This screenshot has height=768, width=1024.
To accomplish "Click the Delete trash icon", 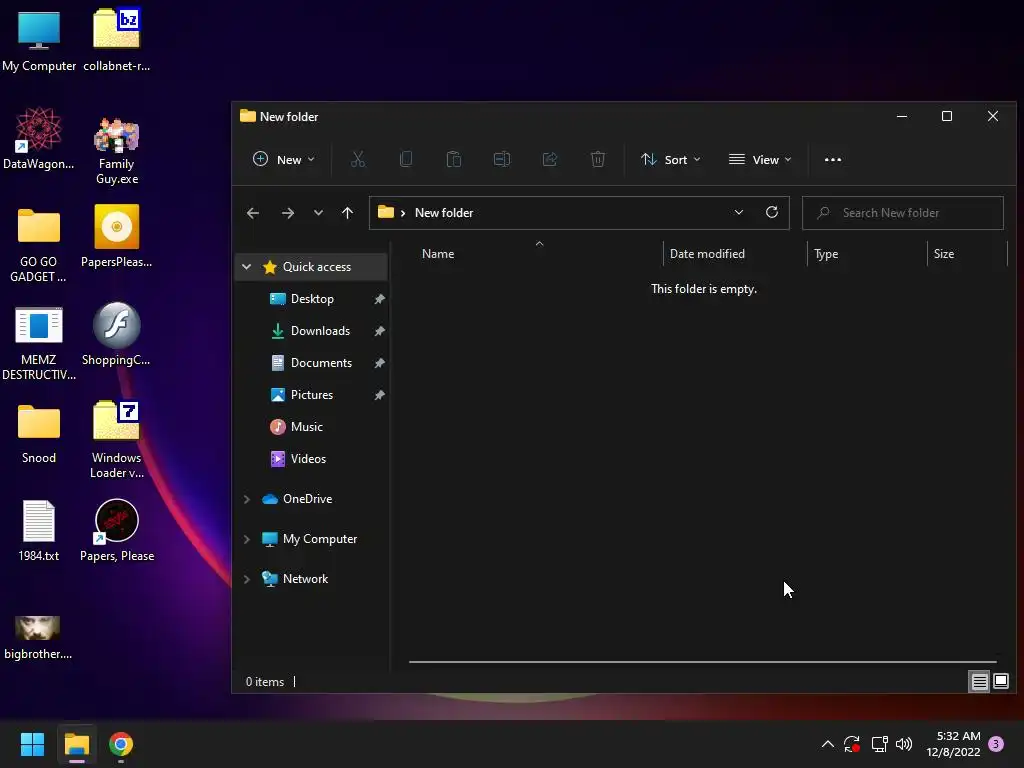I will pos(598,159).
